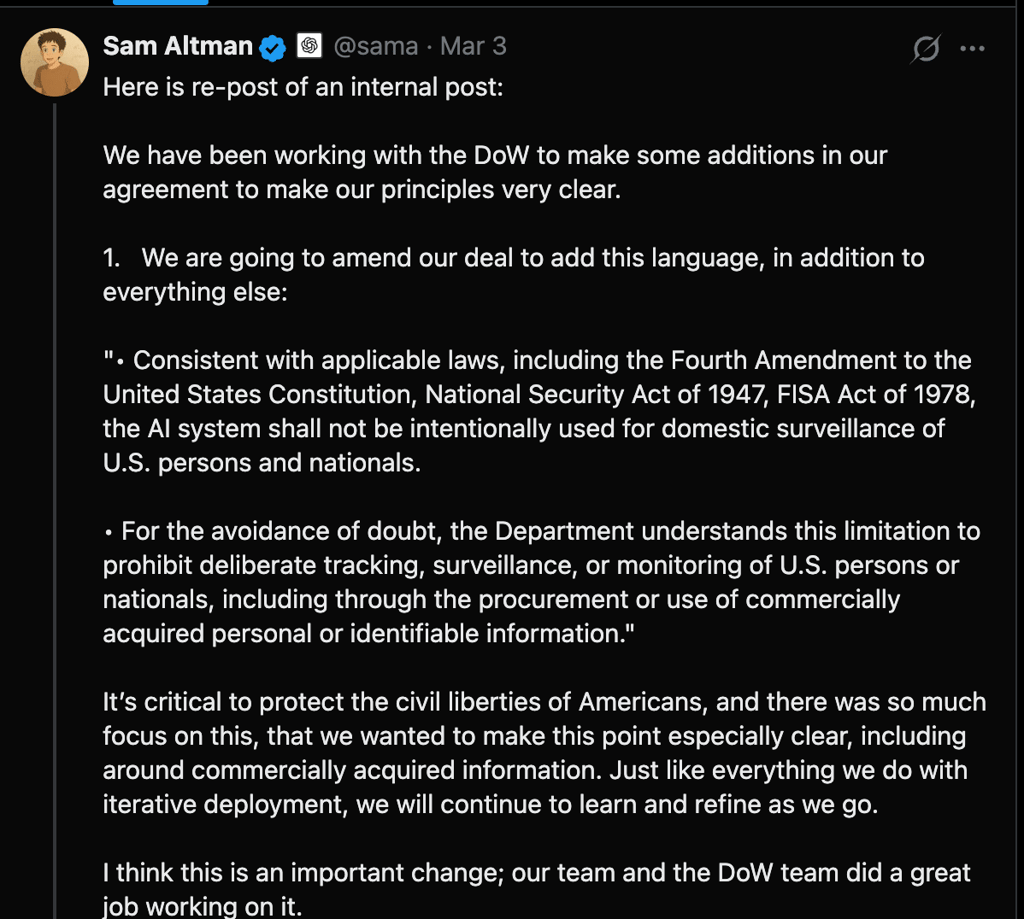The image size is (1024, 919).
Task: Click the blue verified checkmark badge
Action: 271,46
